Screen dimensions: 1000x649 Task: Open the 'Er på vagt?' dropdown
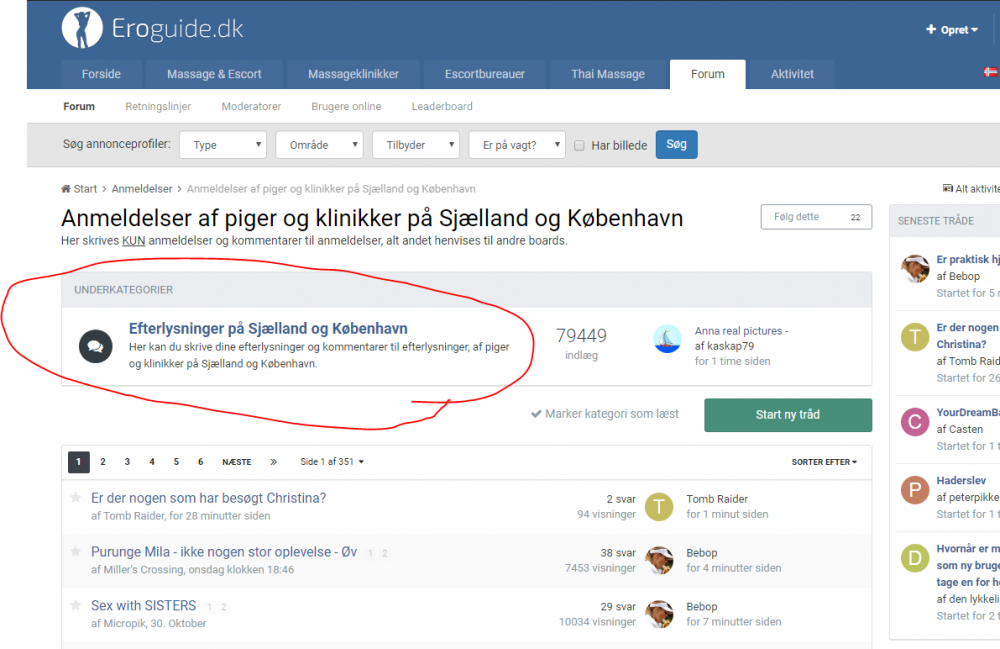pyautogui.click(x=517, y=145)
